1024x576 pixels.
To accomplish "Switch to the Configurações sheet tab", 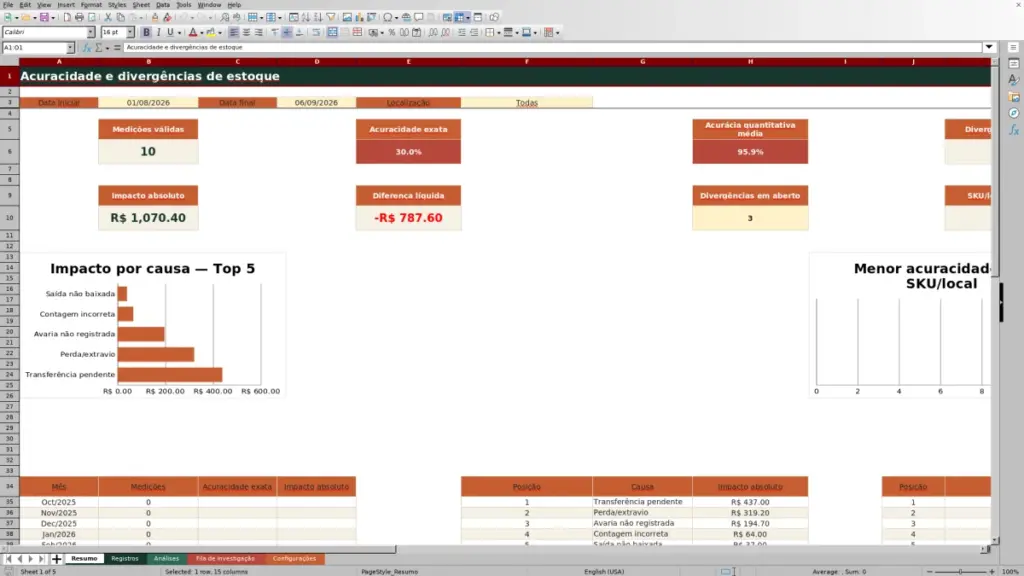I will pyautogui.click(x=295, y=559).
